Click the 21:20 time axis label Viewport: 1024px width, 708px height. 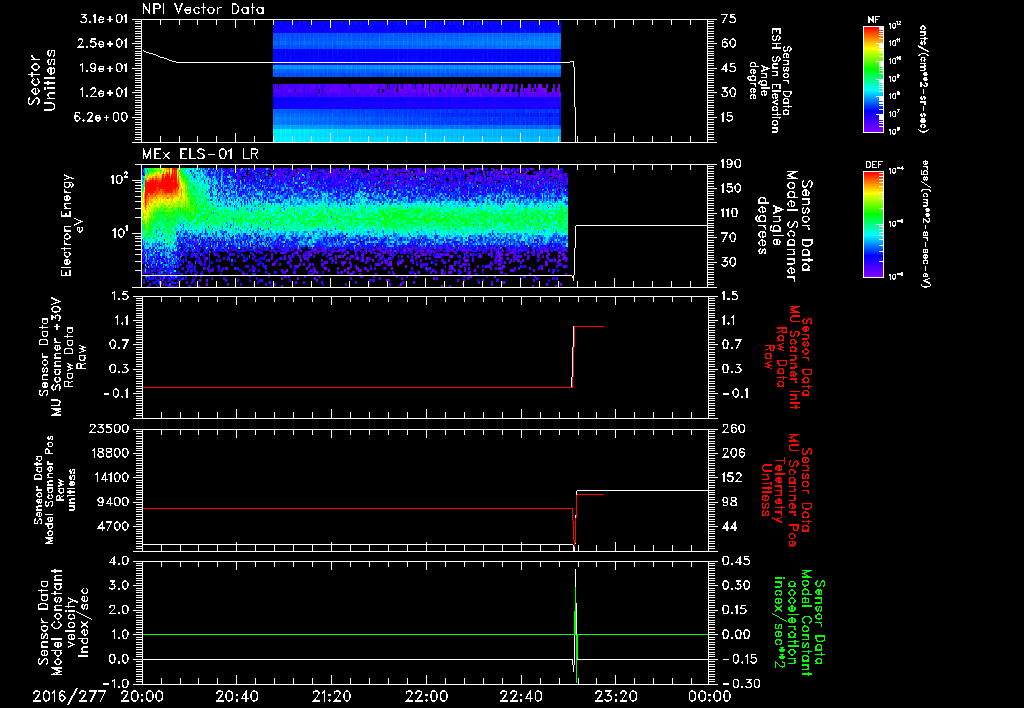[331, 696]
